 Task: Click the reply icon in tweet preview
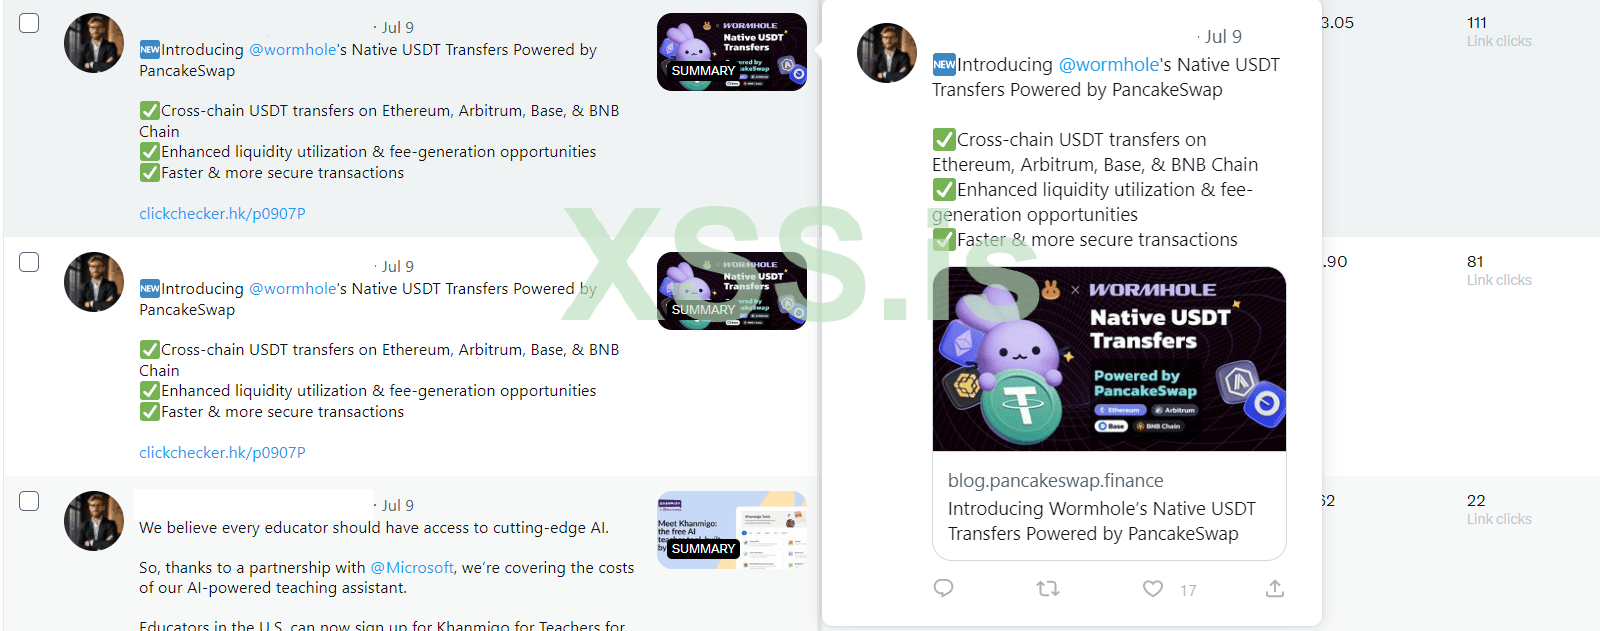coord(943,588)
